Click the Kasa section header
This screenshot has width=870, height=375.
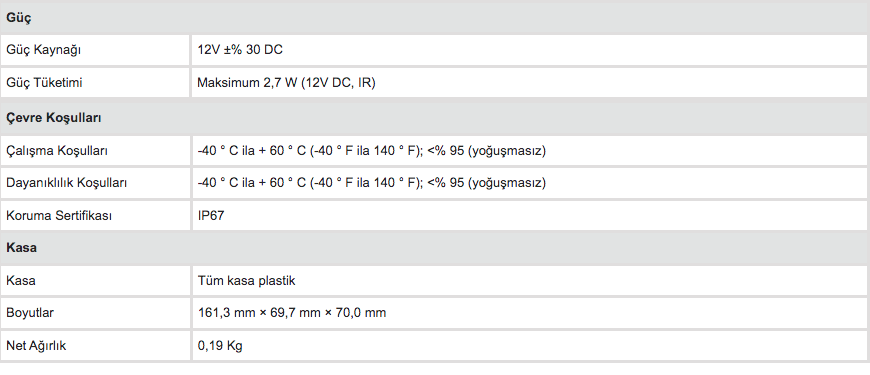435,247
